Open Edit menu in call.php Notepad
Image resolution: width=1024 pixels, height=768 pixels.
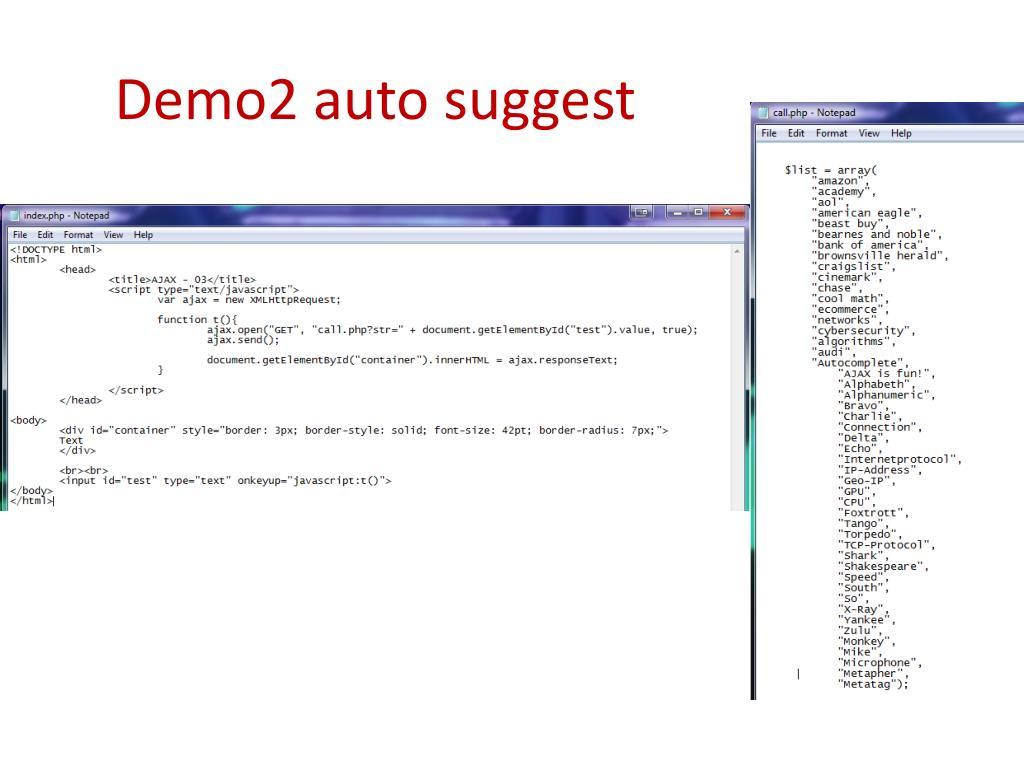pyautogui.click(x=796, y=133)
